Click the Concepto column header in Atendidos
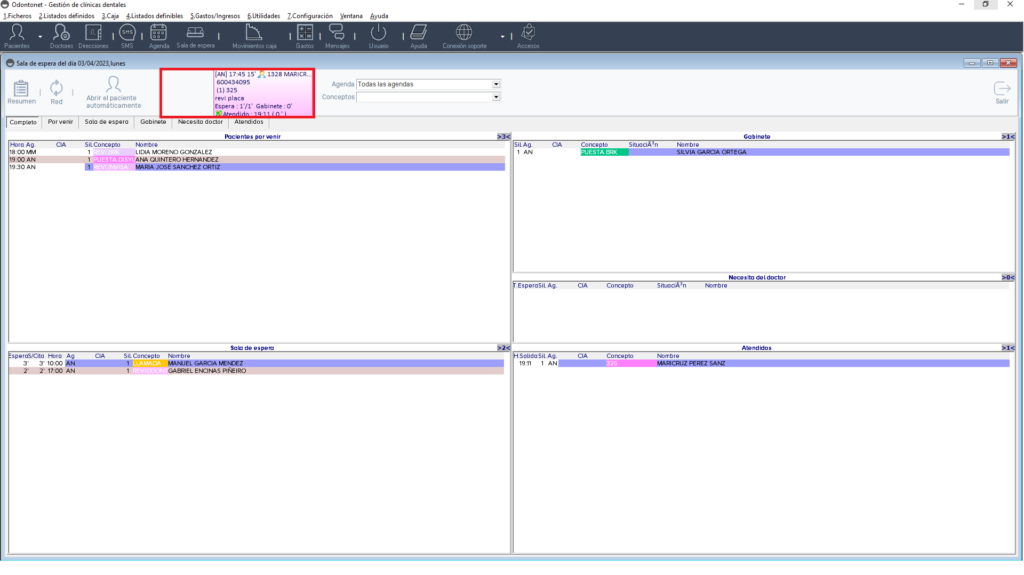The image size is (1024, 575). 620,356
